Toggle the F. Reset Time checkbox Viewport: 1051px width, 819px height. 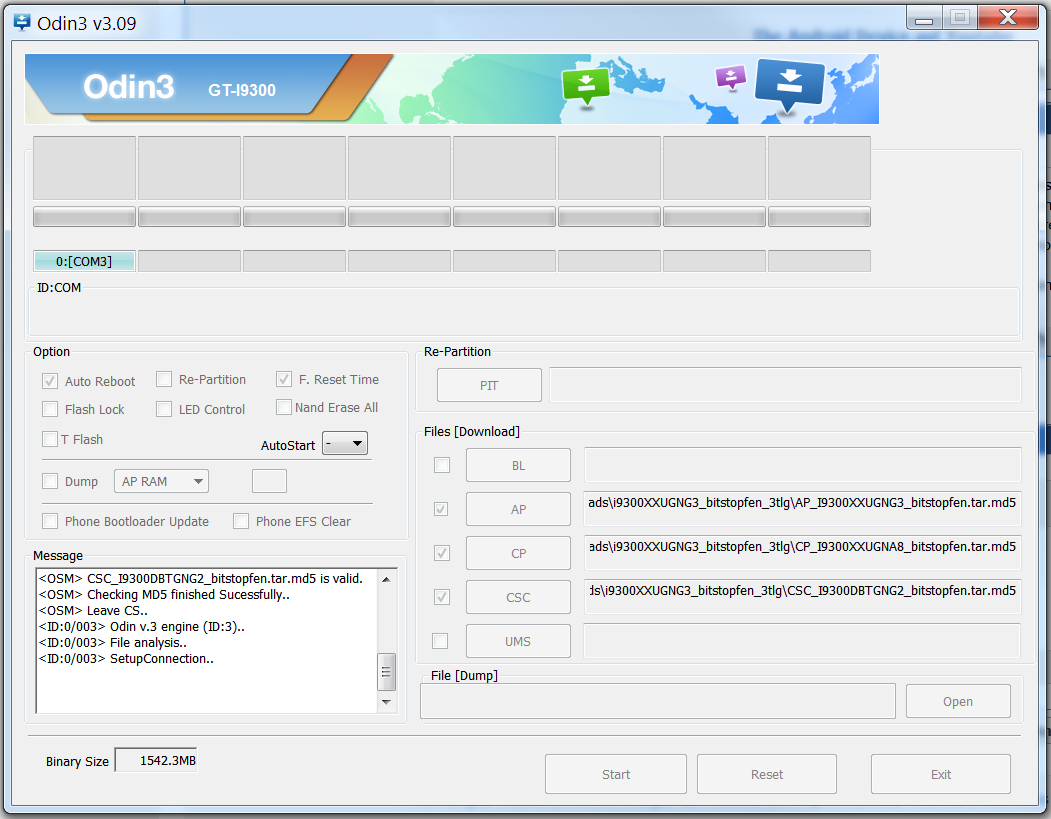coord(284,379)
